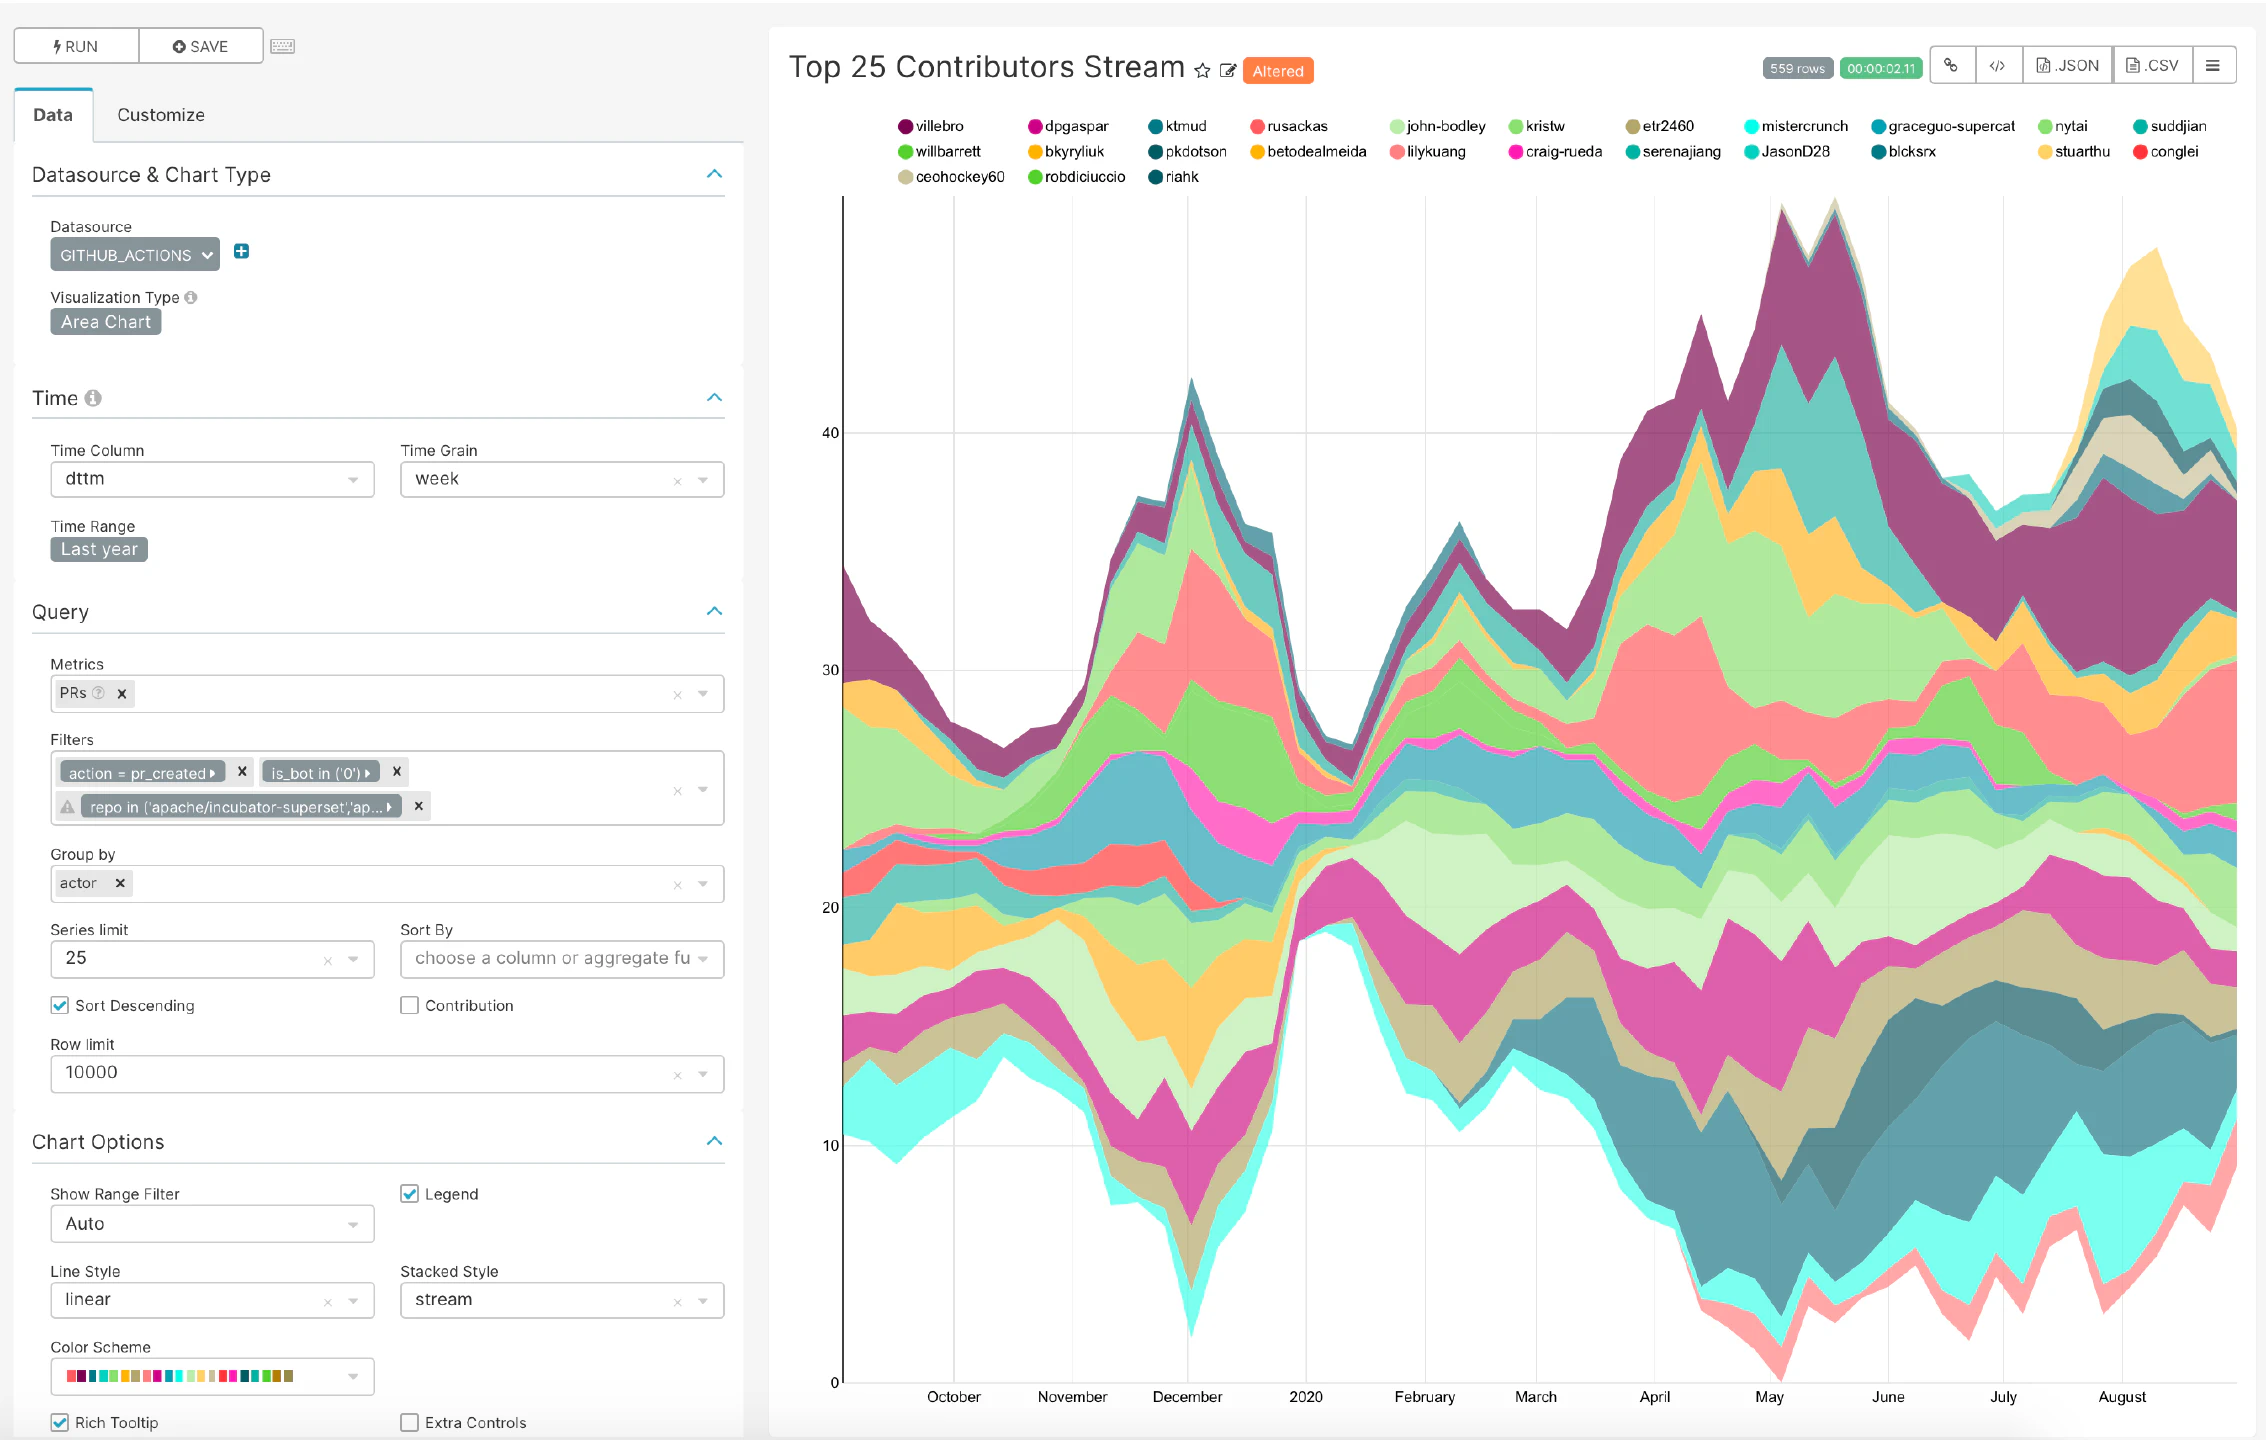The width and height of the screenshot is (2266, 1440).
Task: Open the Stacked Style dropdown
Action: pos(703,1300)
